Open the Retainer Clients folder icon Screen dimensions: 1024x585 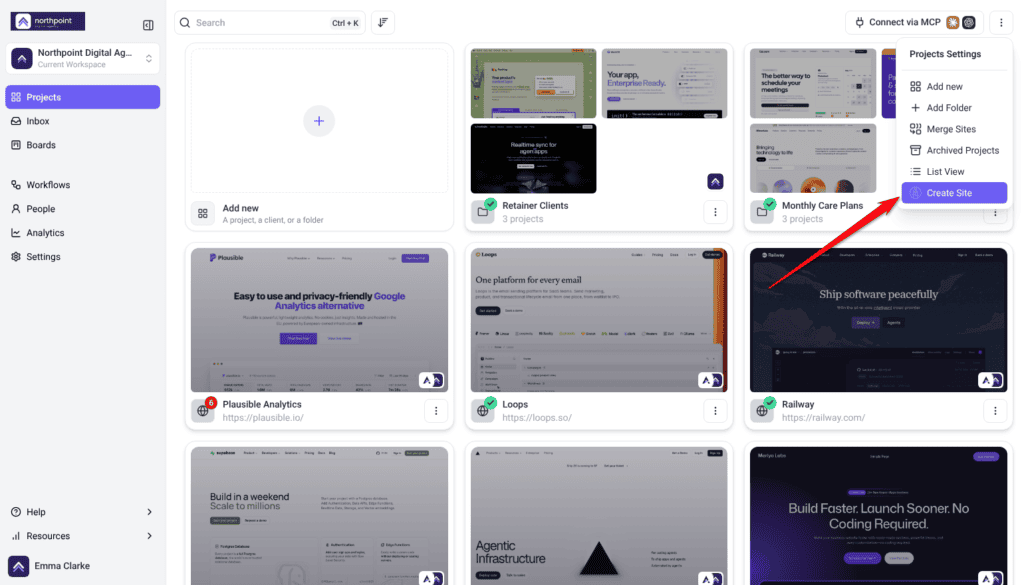[483, 212]
